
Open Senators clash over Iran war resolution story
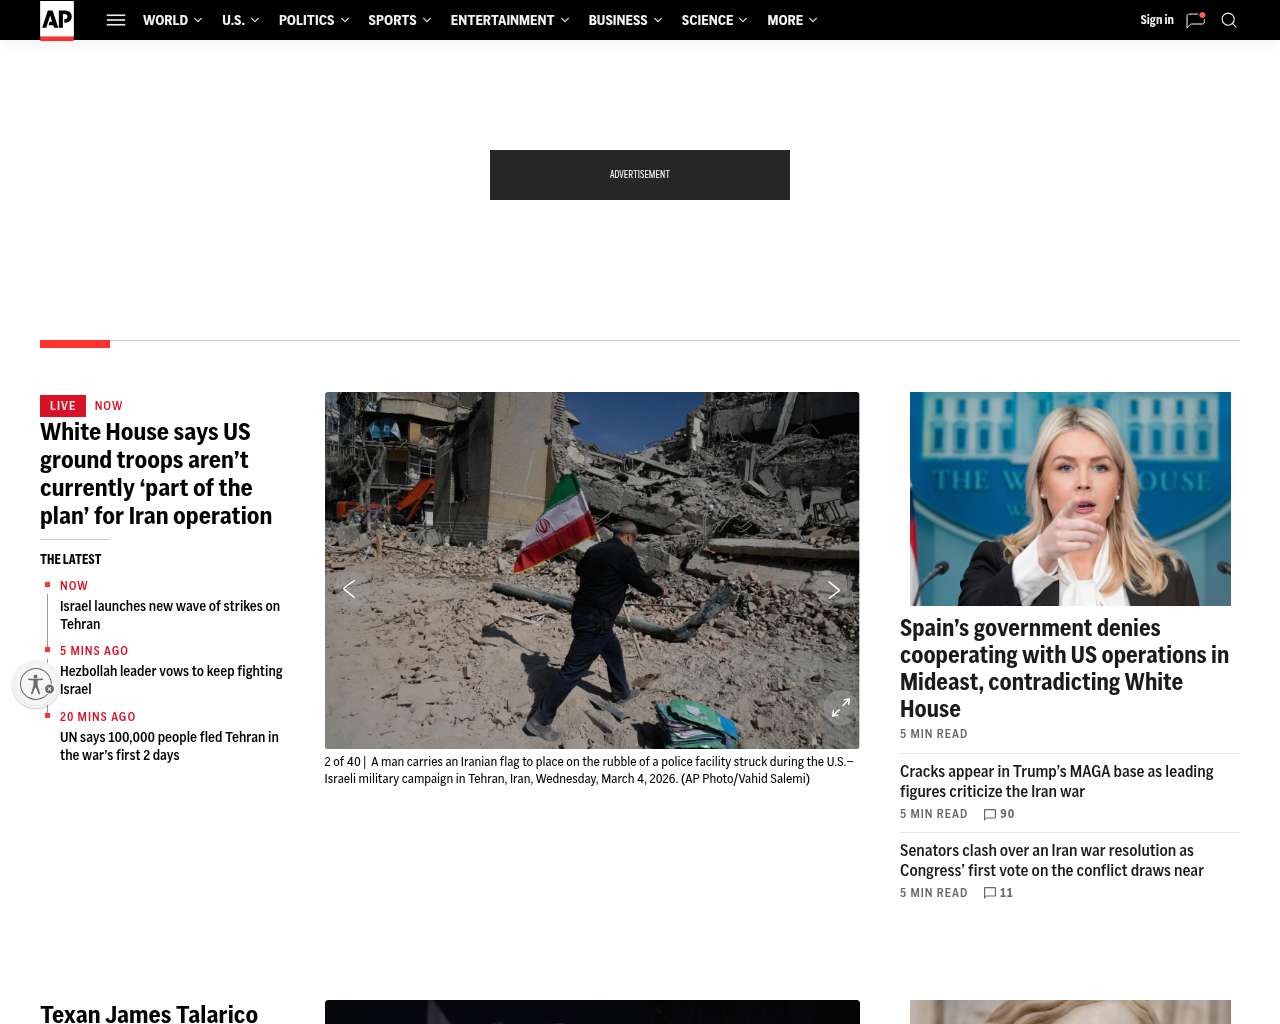(1051, 860)
